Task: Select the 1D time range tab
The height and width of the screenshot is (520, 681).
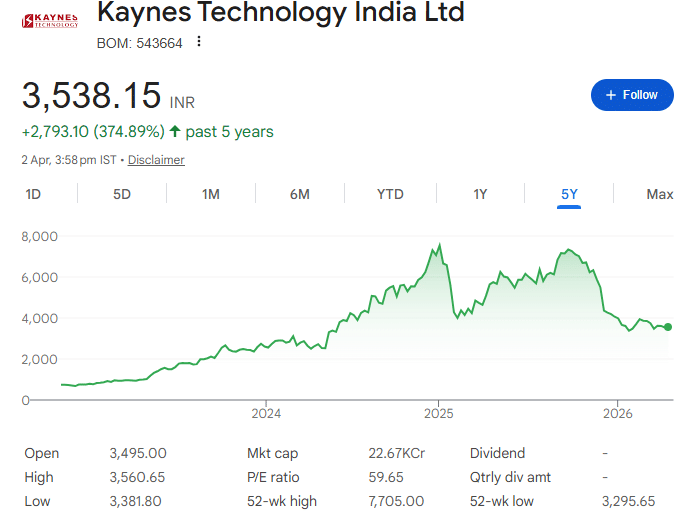Action: tap(33, 194)
